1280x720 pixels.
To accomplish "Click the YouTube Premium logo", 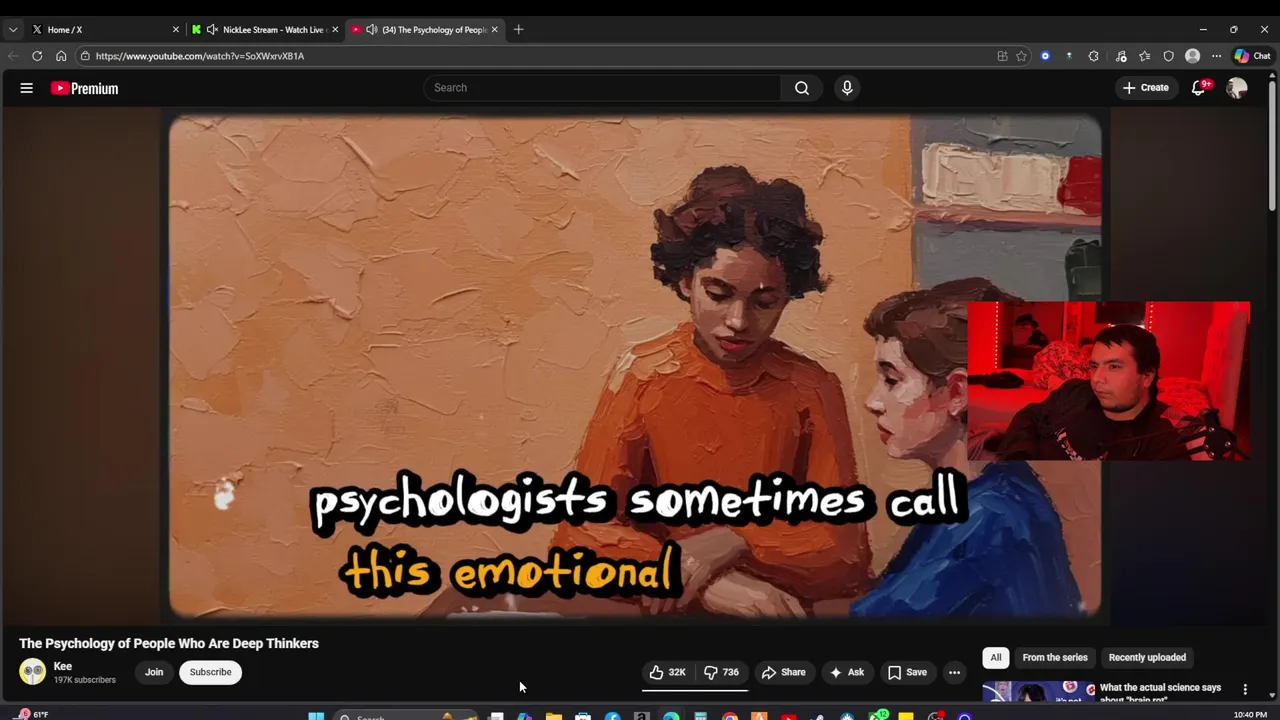I will pyautogui.click(x=85, y=88).
